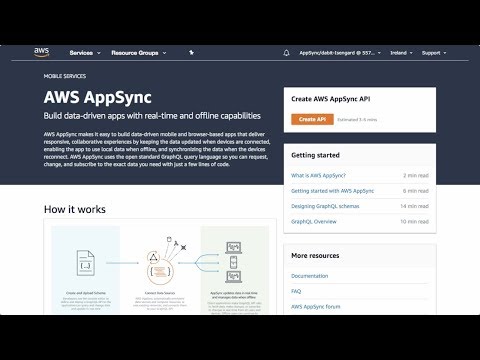Click the Create API button
The height and width of the screenshot is (360, 480).
coord(312,119)
